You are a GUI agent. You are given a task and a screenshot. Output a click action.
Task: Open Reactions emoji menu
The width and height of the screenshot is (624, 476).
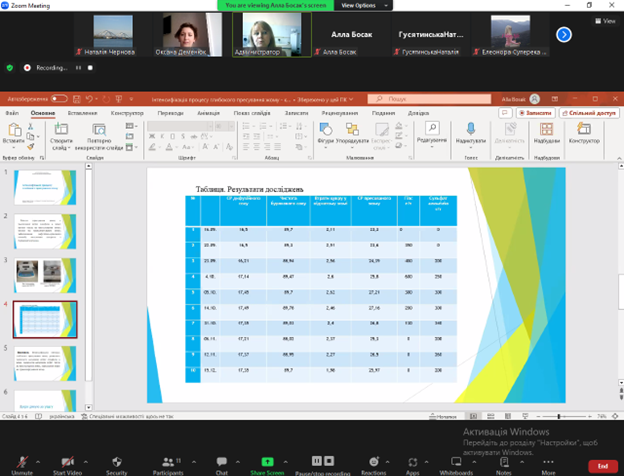tap(374, 462)
